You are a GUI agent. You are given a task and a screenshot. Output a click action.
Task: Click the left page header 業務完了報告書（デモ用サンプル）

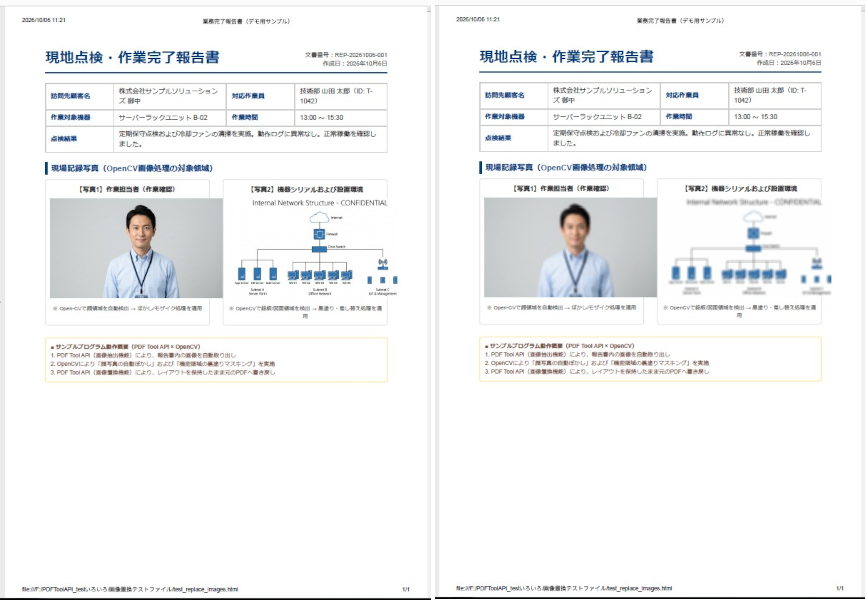[x=247, y=22]
